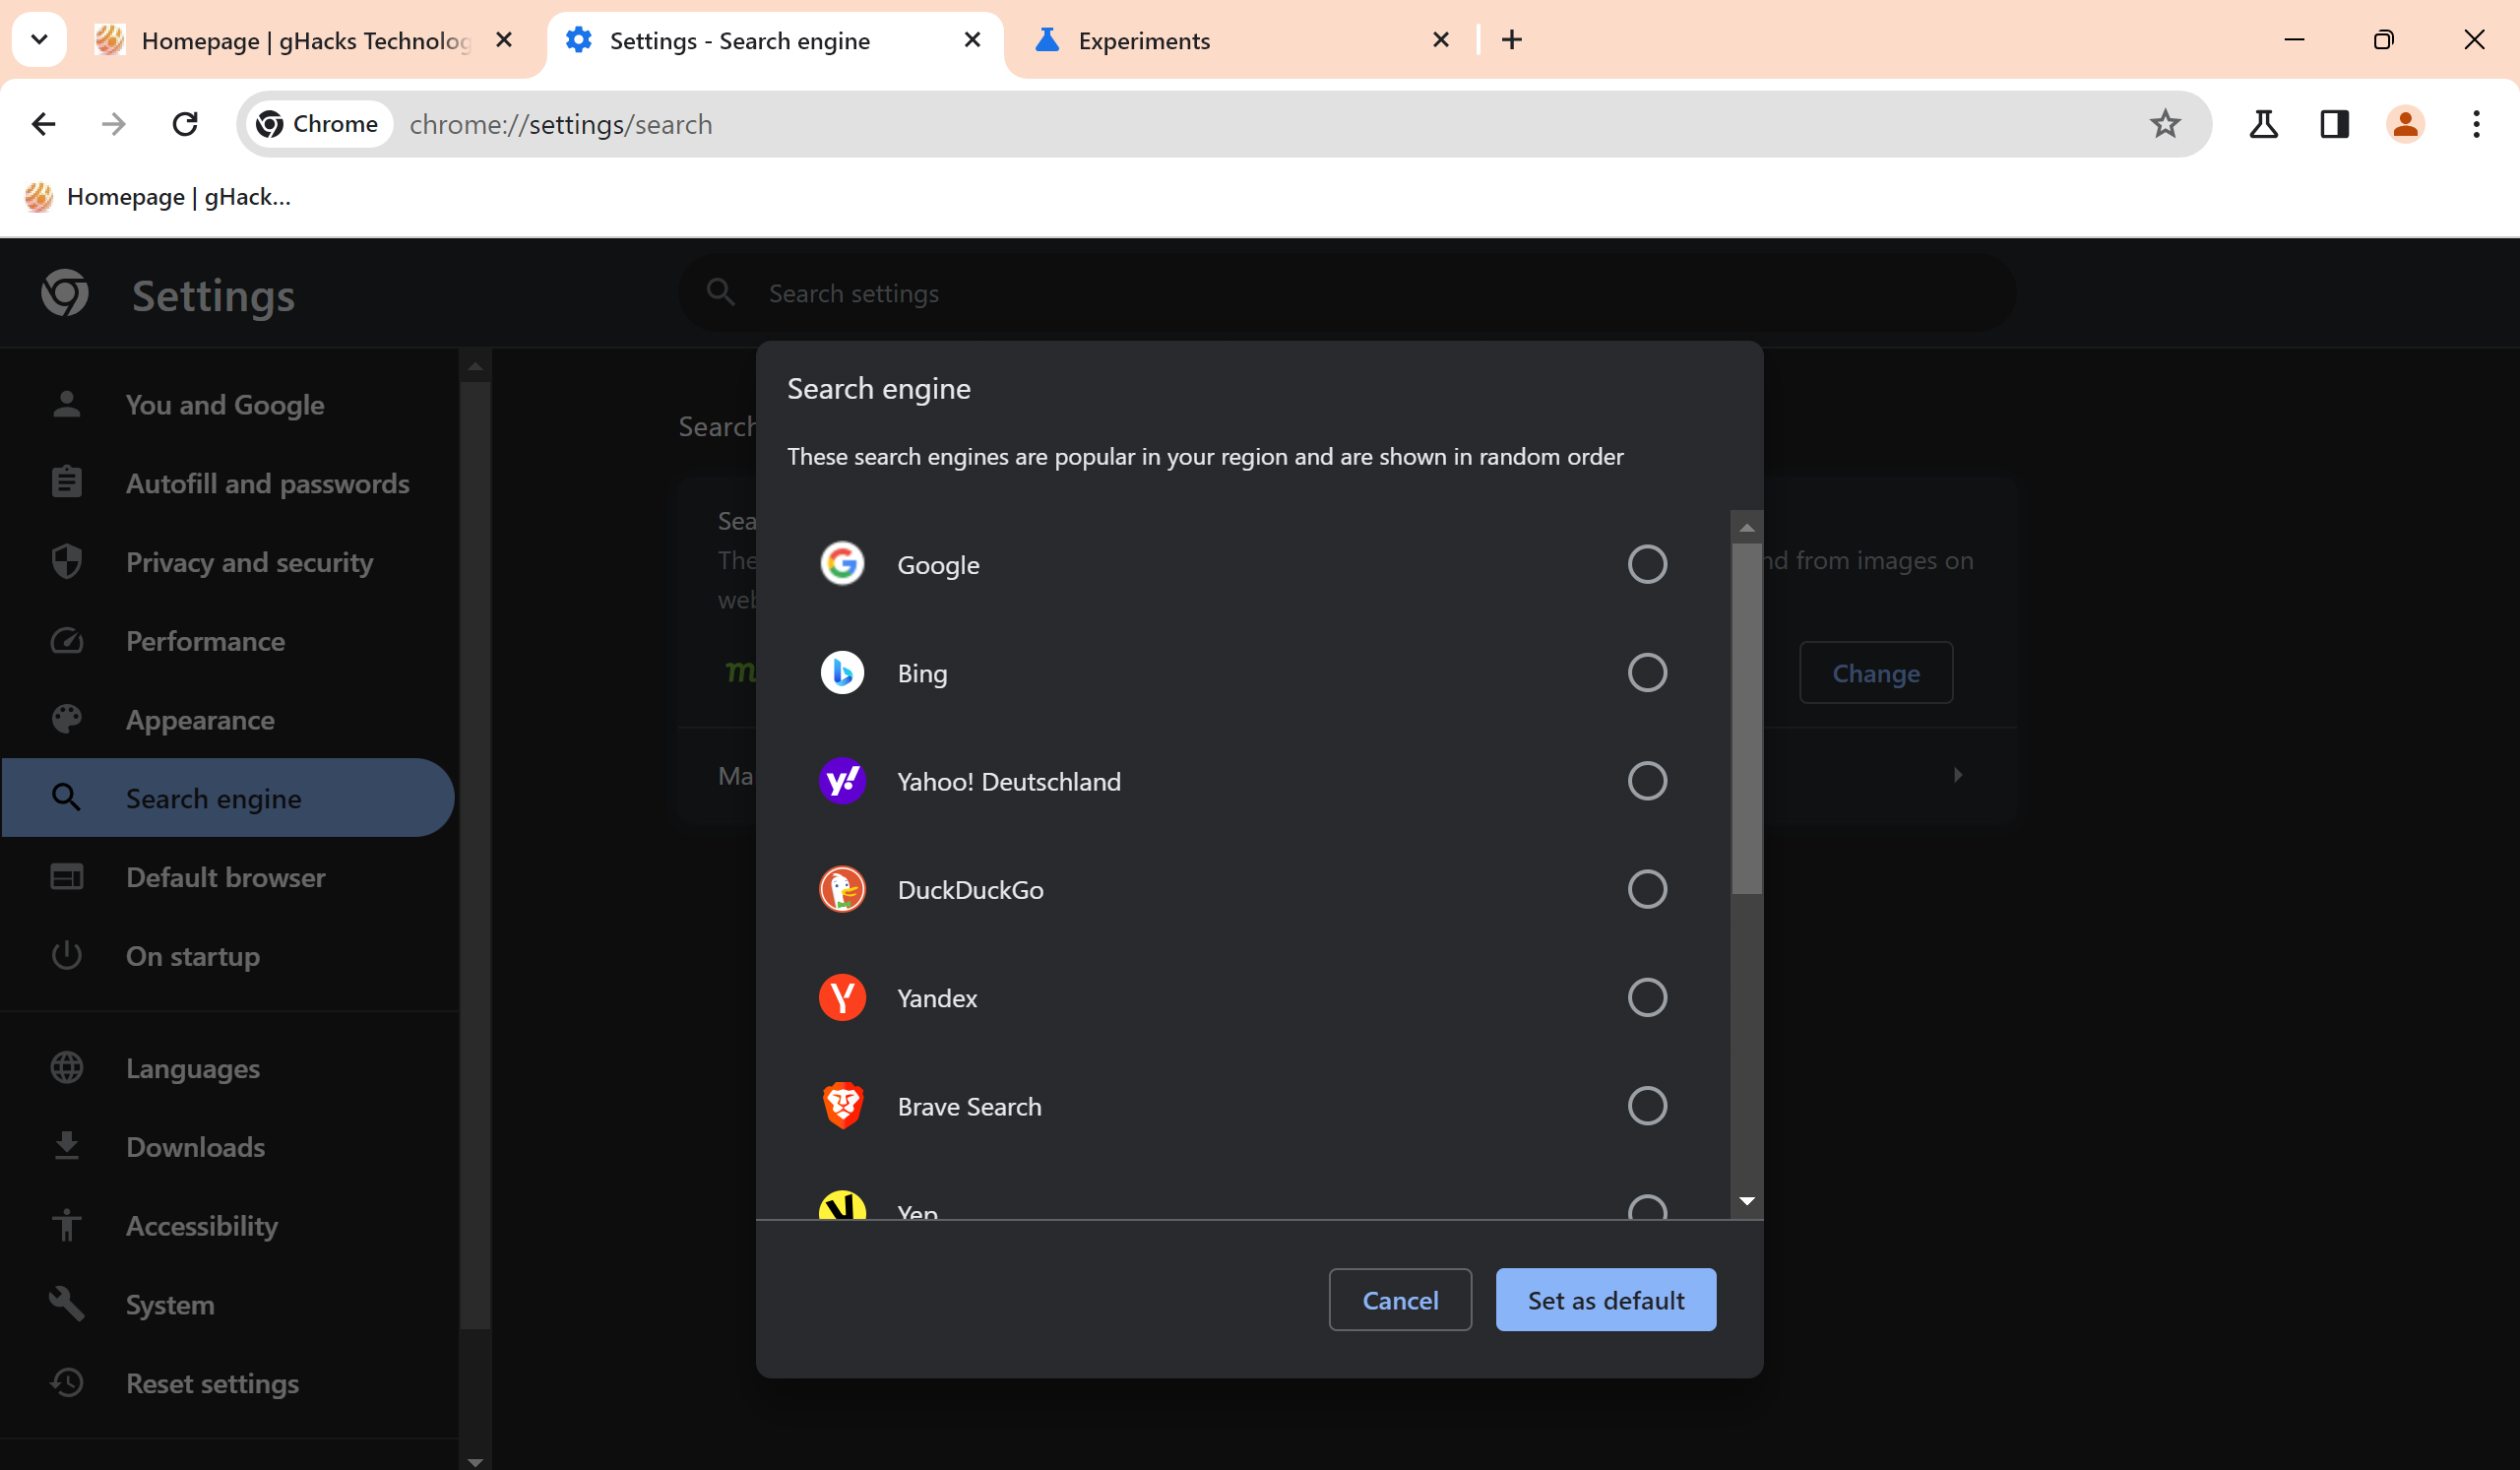Click the Google search engine icon

click(x=843, y=563)
